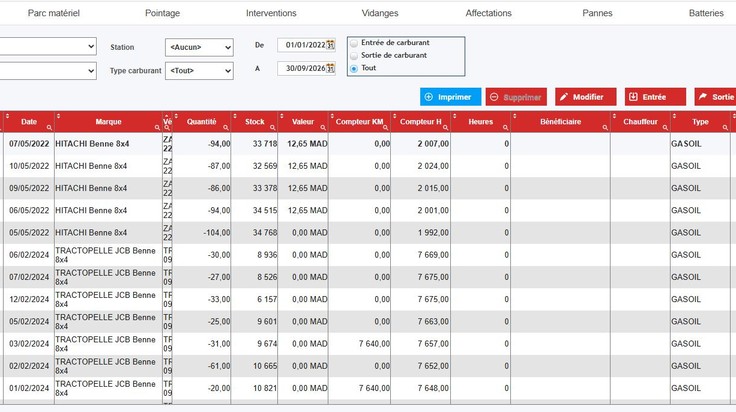The image size is (736, 412).
Task: Click search icon in Compteur H column header
Action: point(445,127)
